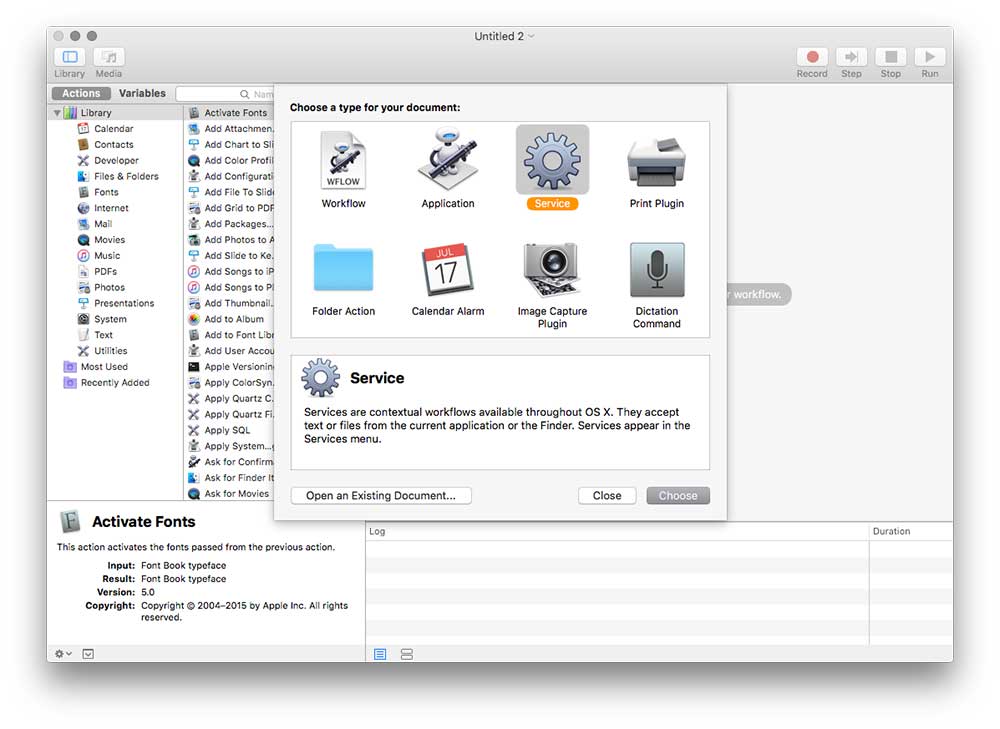Select Contacts category in Library
This screenshot has width=1000, height=729.
tap(114, 145)
